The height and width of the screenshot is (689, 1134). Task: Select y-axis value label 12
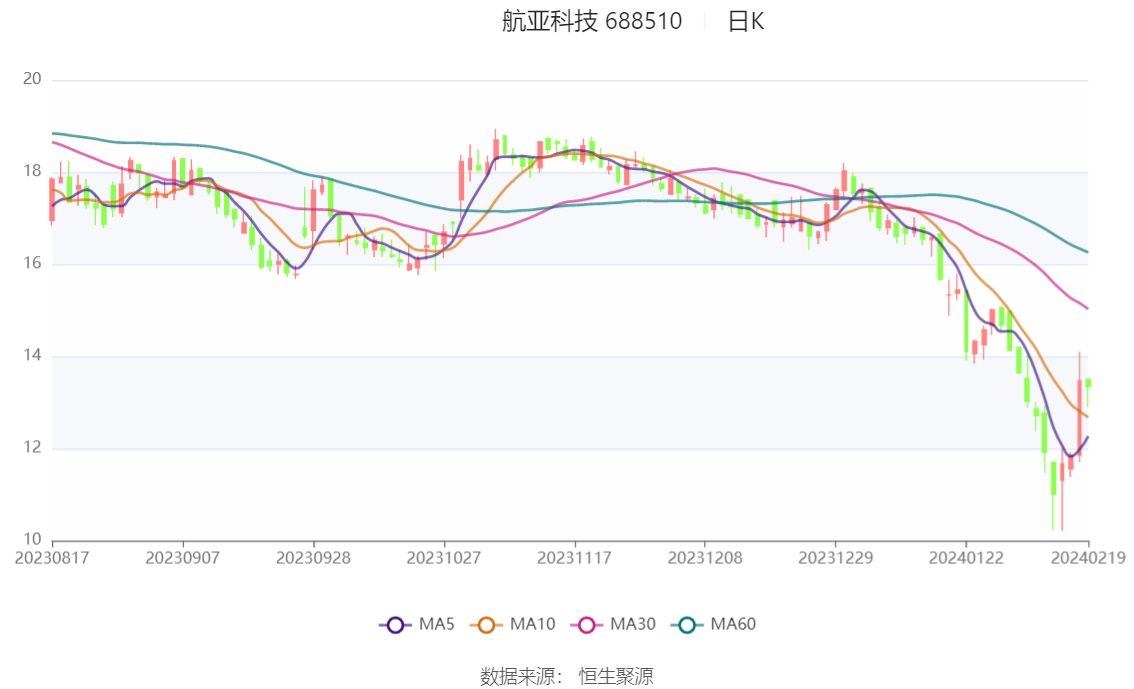coord(33,447)
